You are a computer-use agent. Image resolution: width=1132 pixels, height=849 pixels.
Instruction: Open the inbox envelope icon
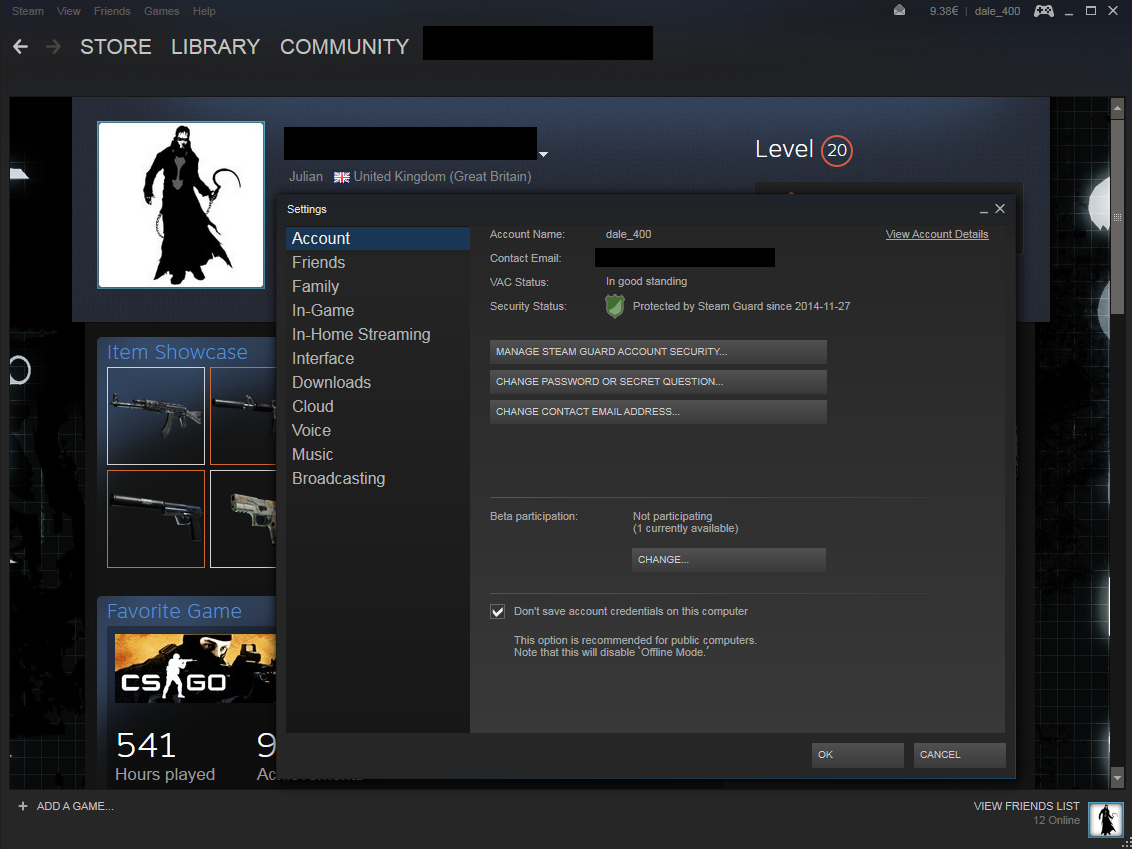click(x=899, y=11)
